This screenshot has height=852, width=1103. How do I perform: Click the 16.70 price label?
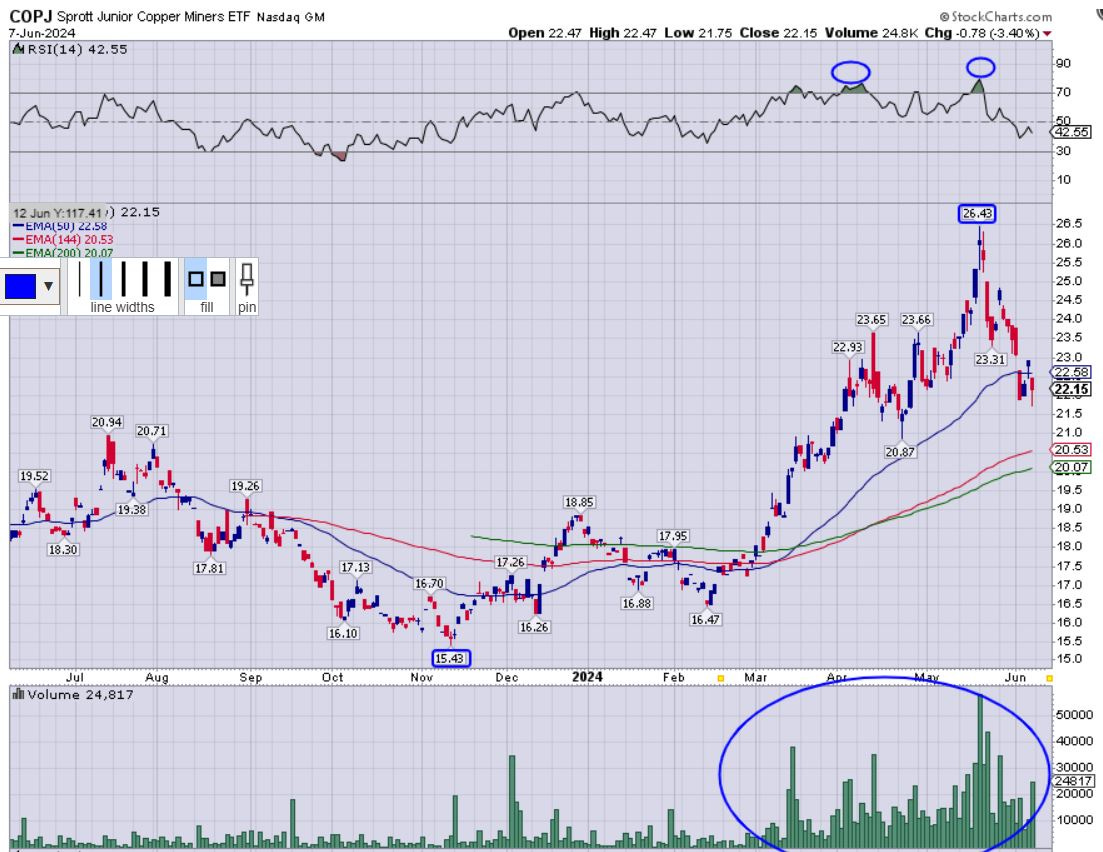429,583
